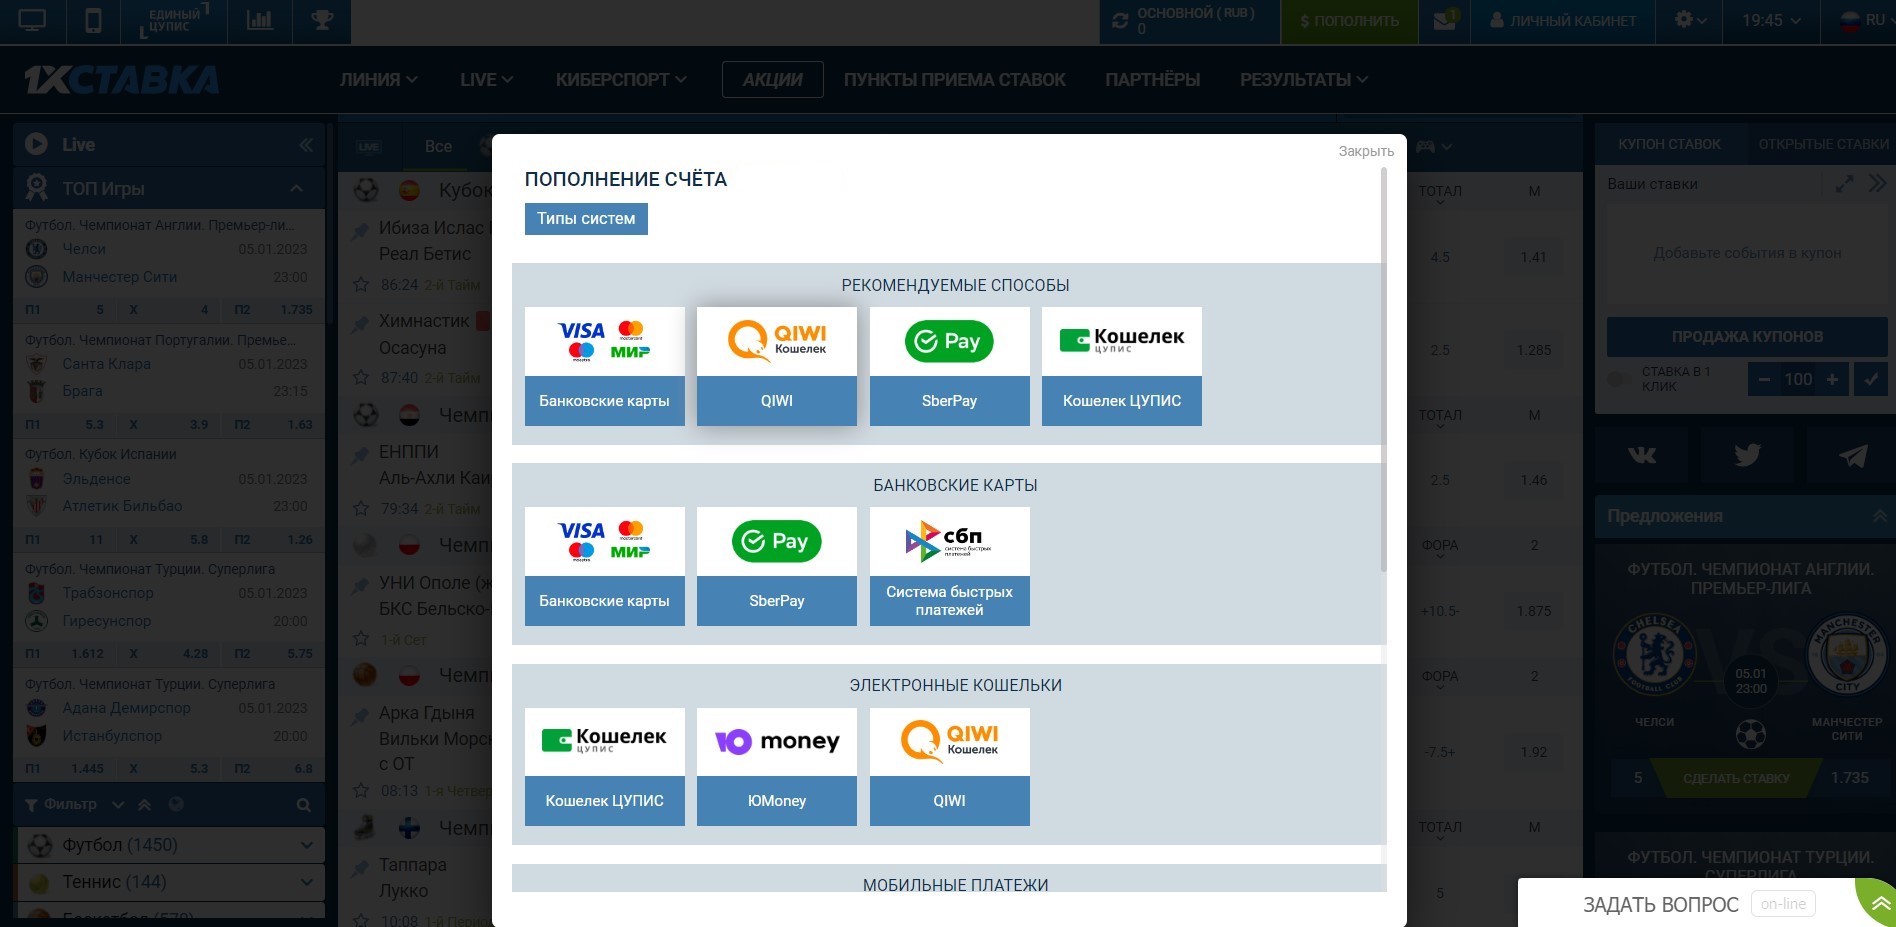Increase one-click stake with plus

tap(1832, 380)
